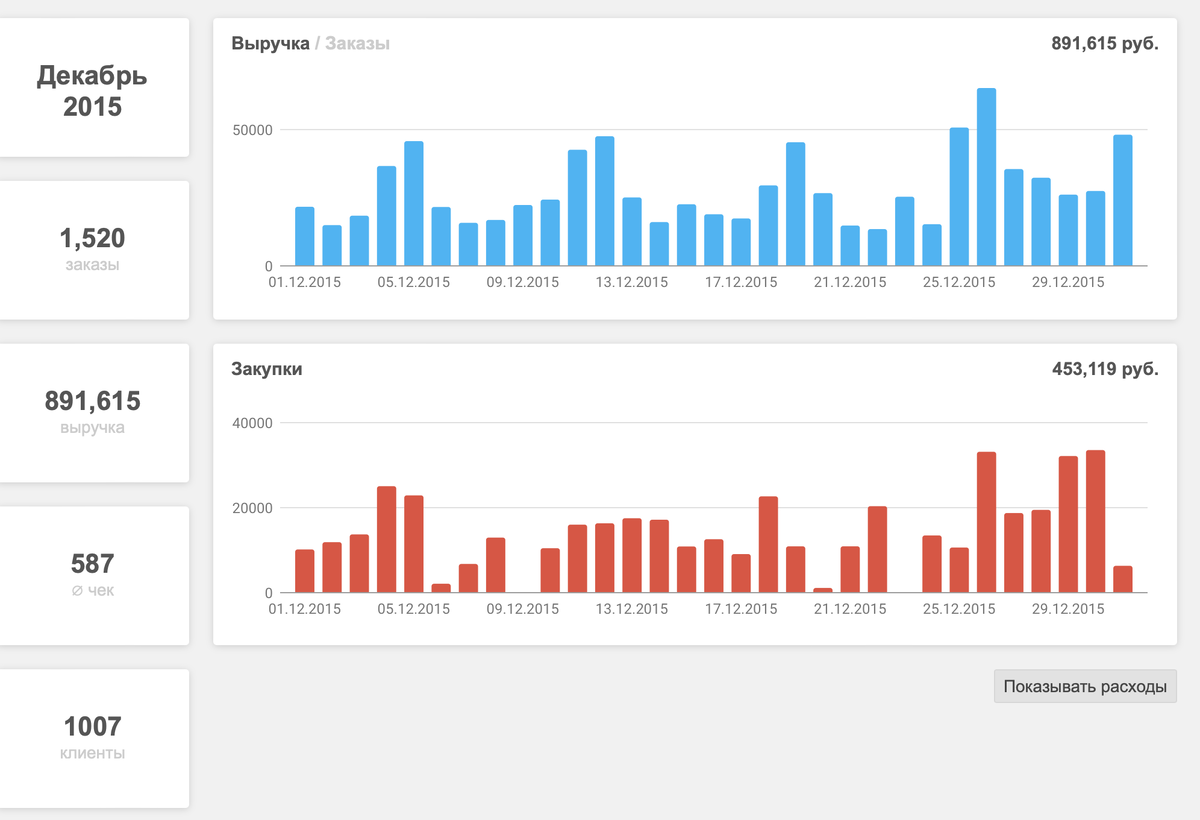Select the tallest blue revenue bar

tap(986, 177)
